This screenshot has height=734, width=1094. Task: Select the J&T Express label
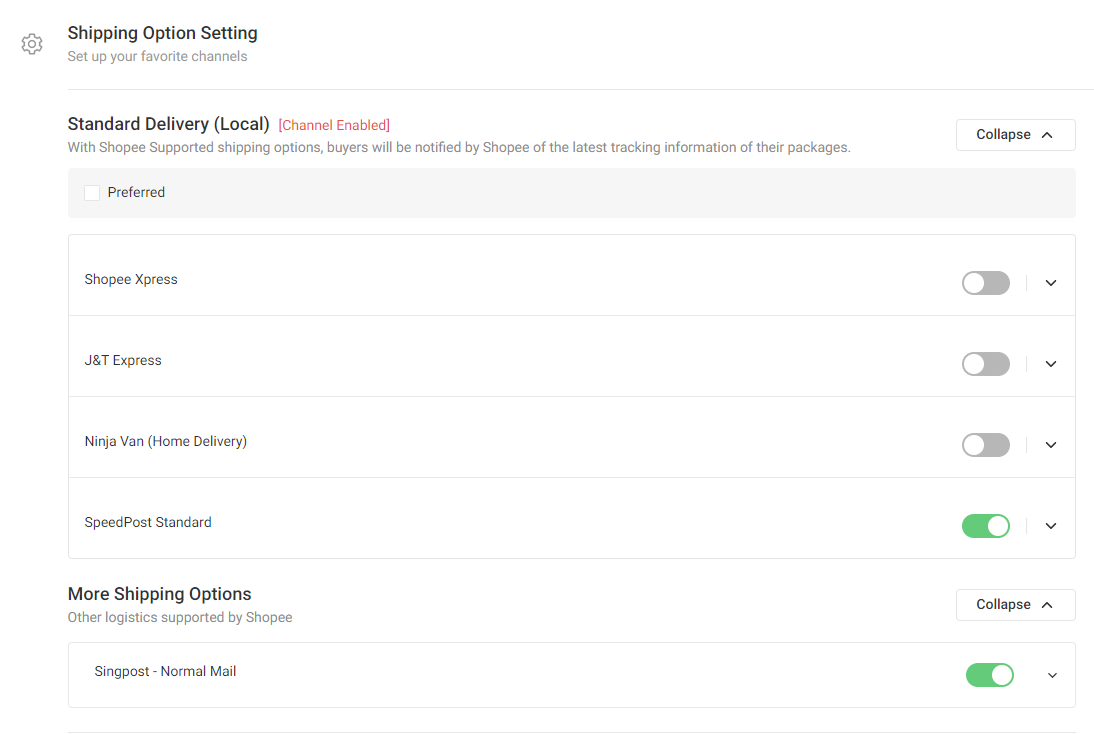click(123, 361)
